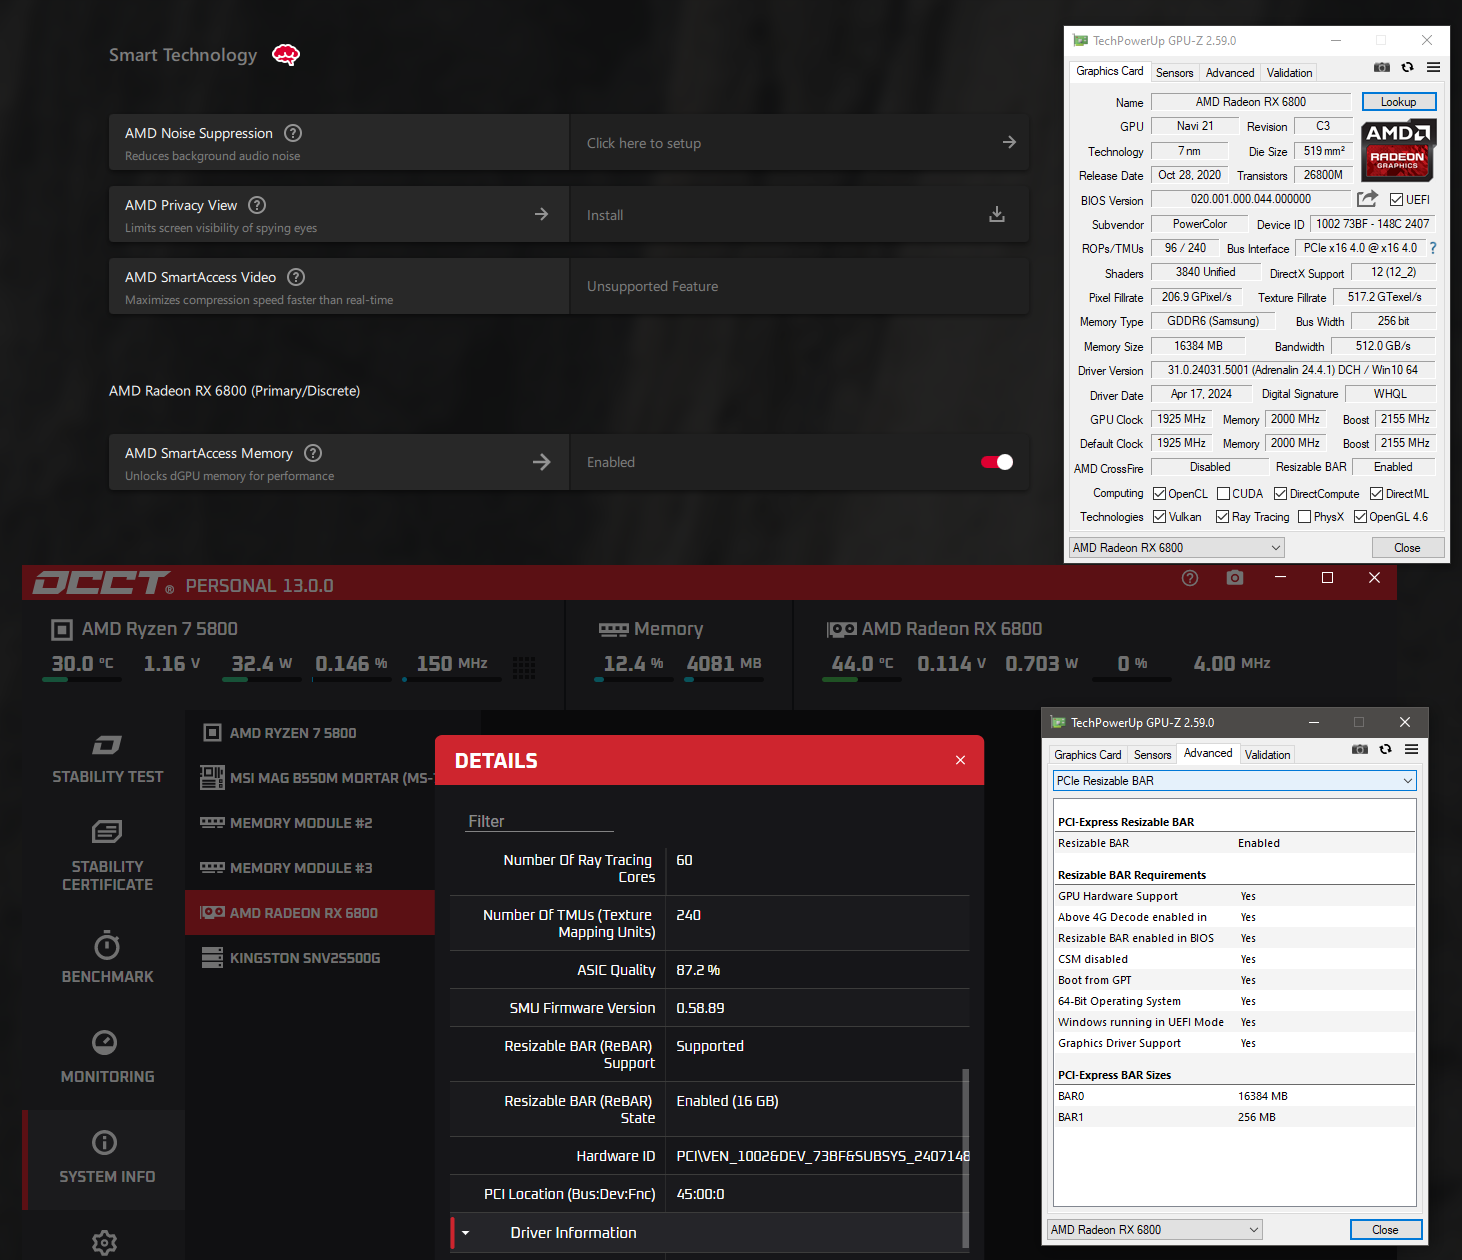Open hamburger menu in top GPU-Z window
This screenshot has height=1260, width=1462.
coord(1433,67)
